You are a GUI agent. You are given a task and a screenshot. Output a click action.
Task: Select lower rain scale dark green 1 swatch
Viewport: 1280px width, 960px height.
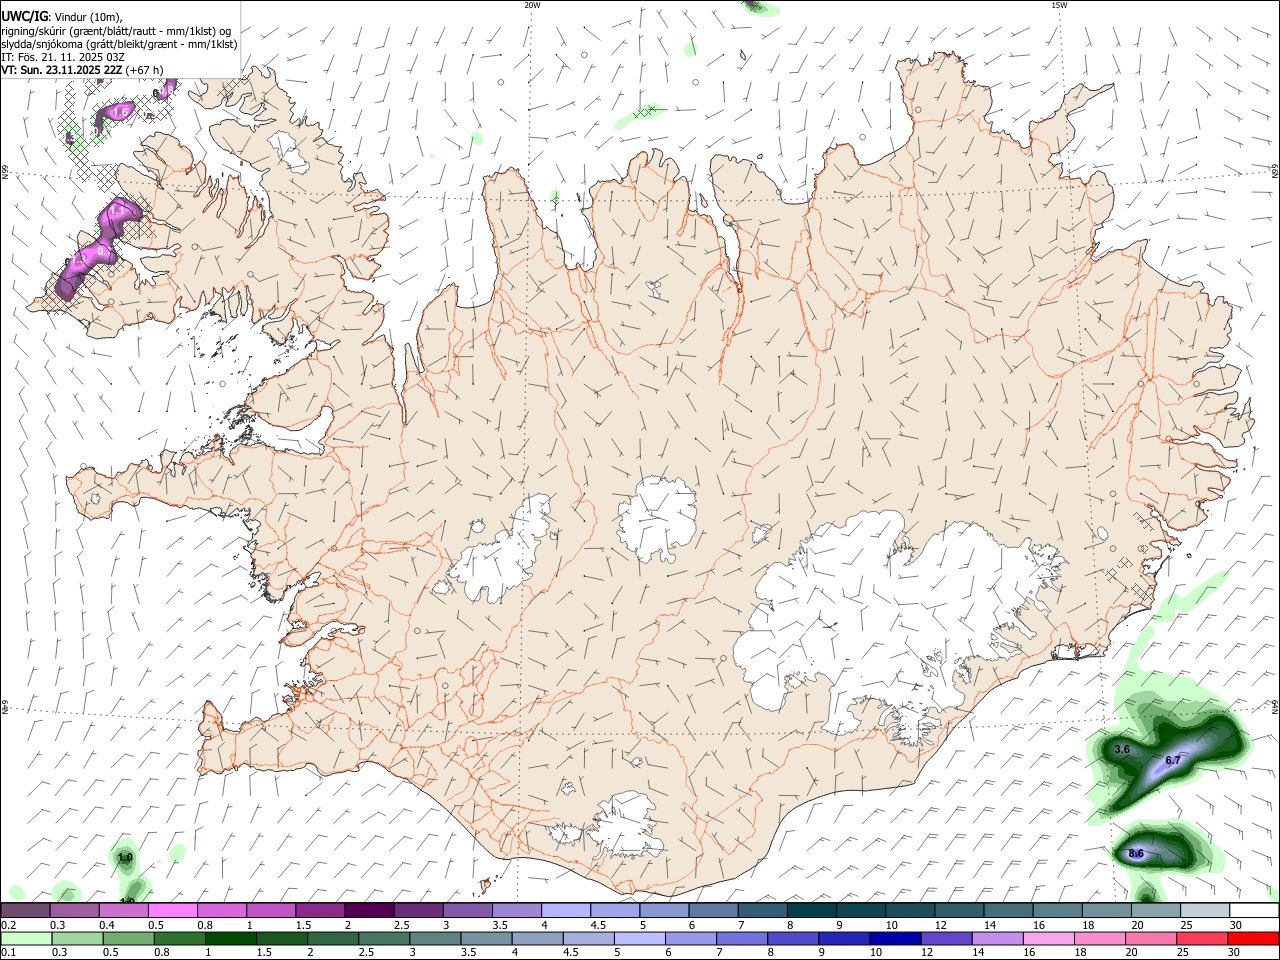coord(230,939)
